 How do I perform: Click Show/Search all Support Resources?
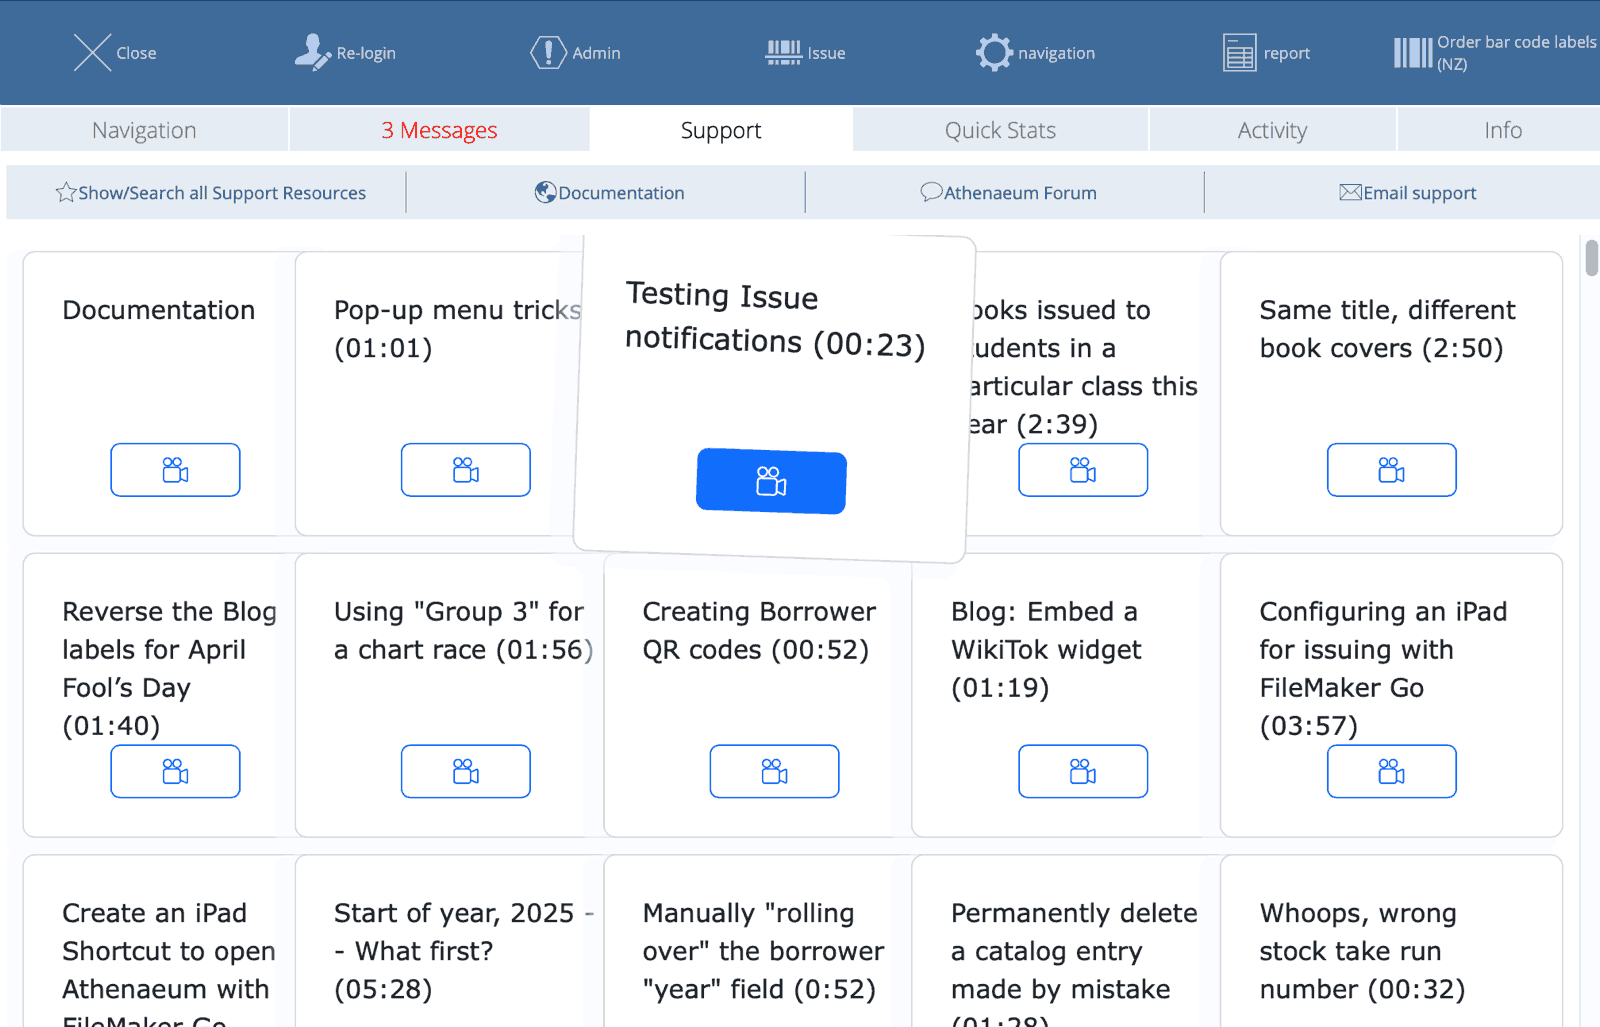click(x=211, y=193)
